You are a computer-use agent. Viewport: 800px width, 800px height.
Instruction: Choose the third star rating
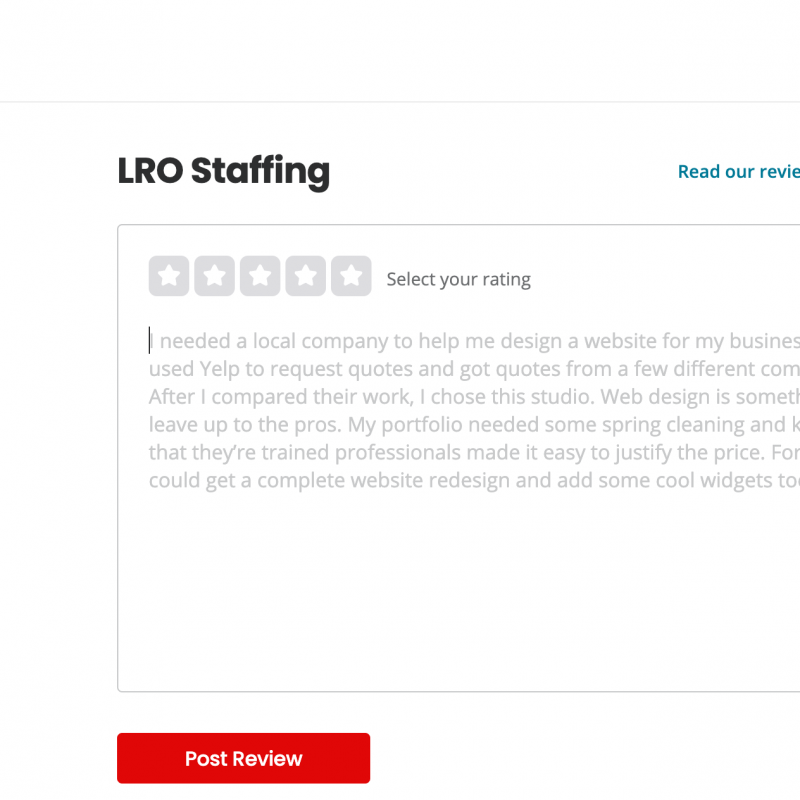pyautogui.click(x=260, y=277)
